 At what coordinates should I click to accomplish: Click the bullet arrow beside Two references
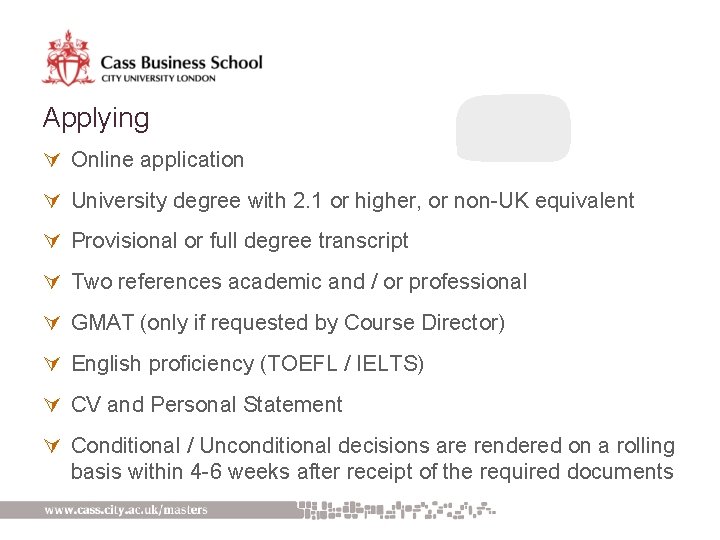(x=52, y=281)
